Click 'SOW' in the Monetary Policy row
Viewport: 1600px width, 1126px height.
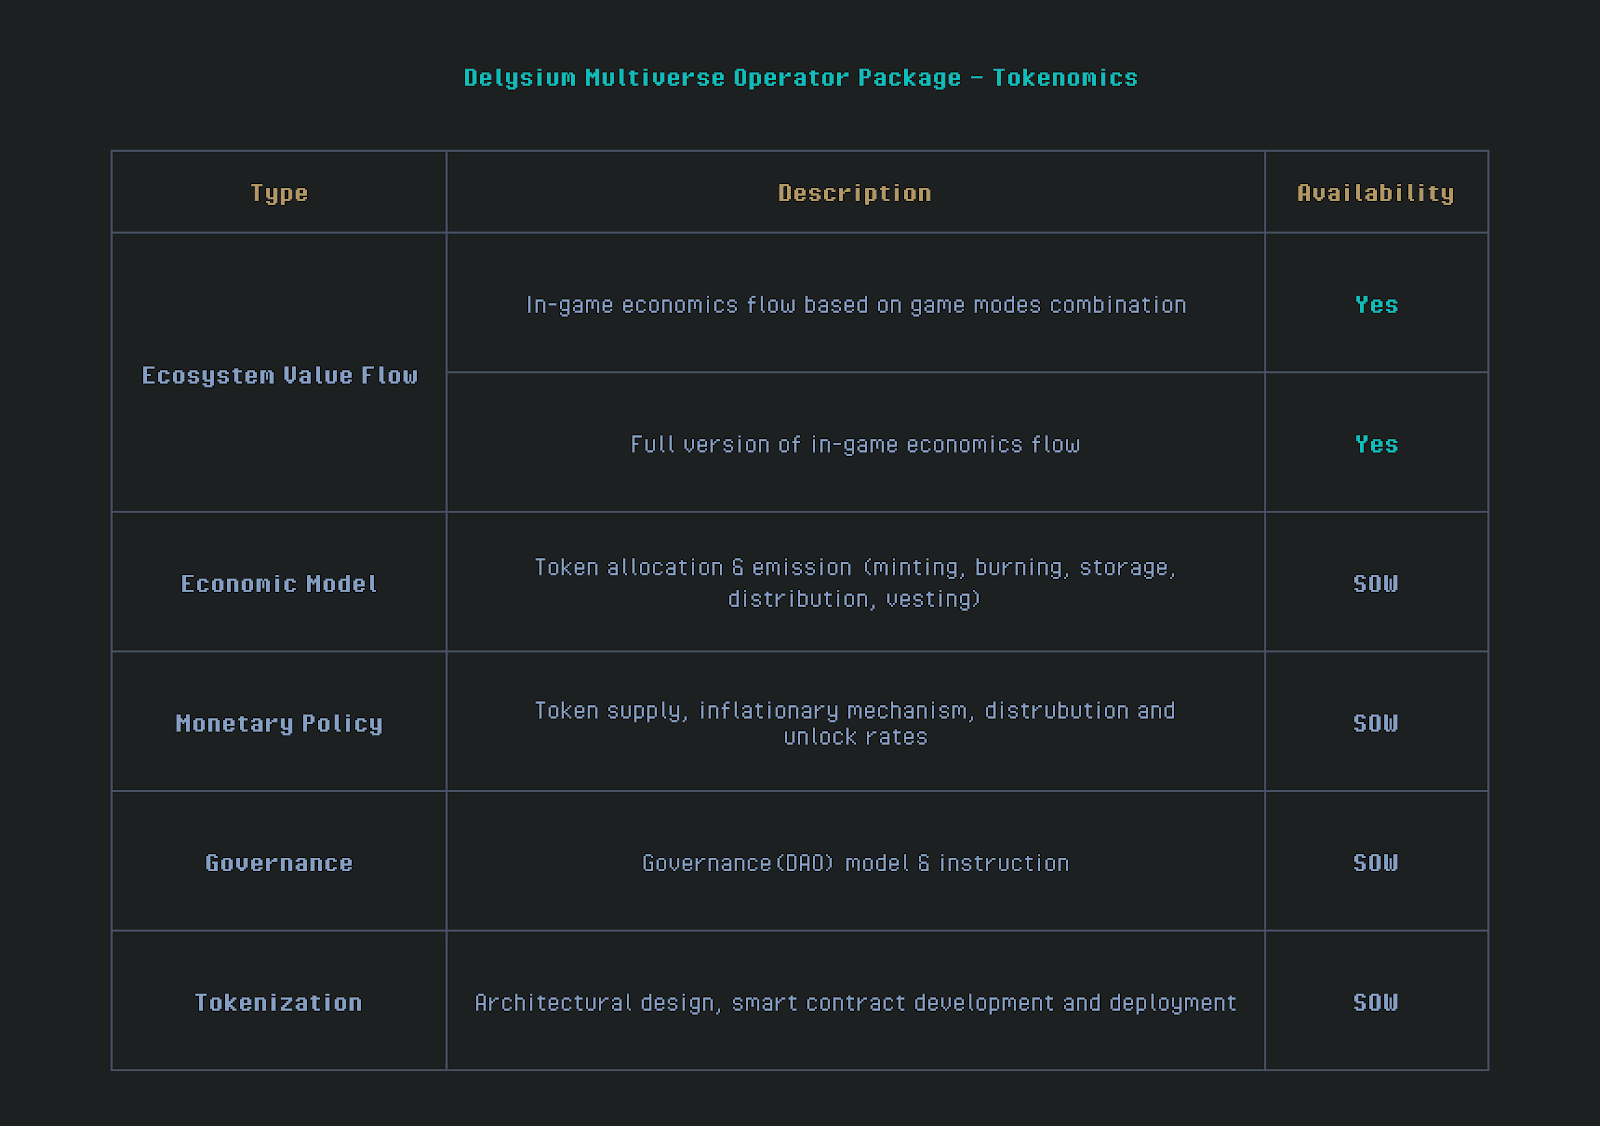pos(1376,723)
